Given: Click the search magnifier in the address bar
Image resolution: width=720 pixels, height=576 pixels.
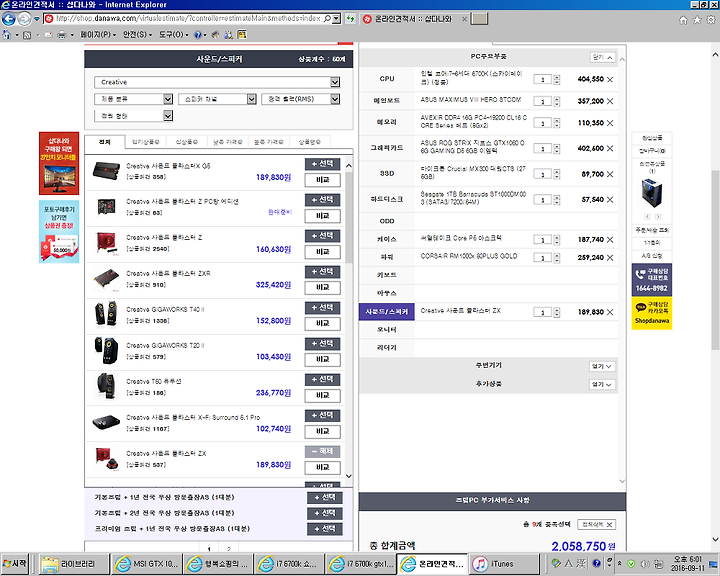Looking at the screenshot, I should pyautogui.click(x=327, y=19).
